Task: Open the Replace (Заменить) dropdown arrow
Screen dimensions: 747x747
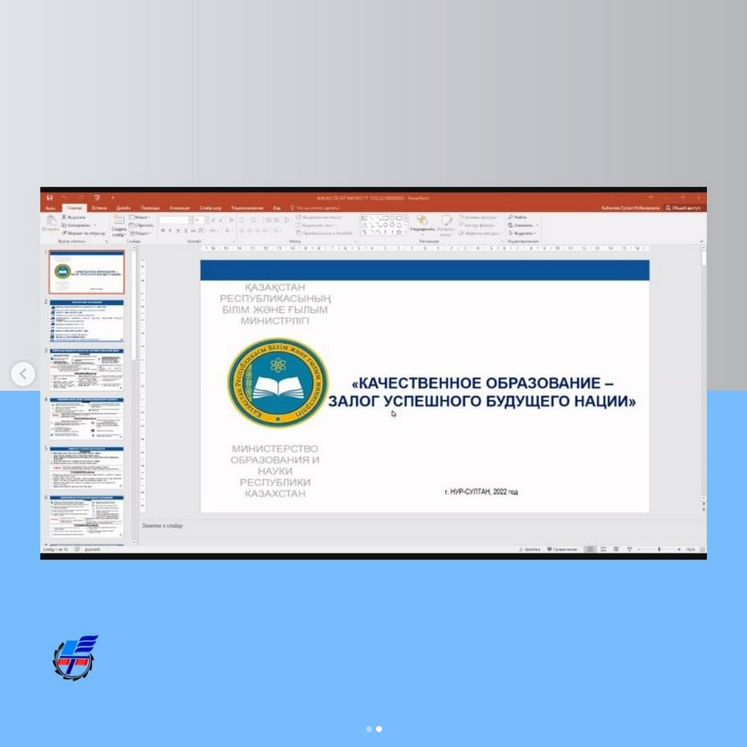Action: 537,225
